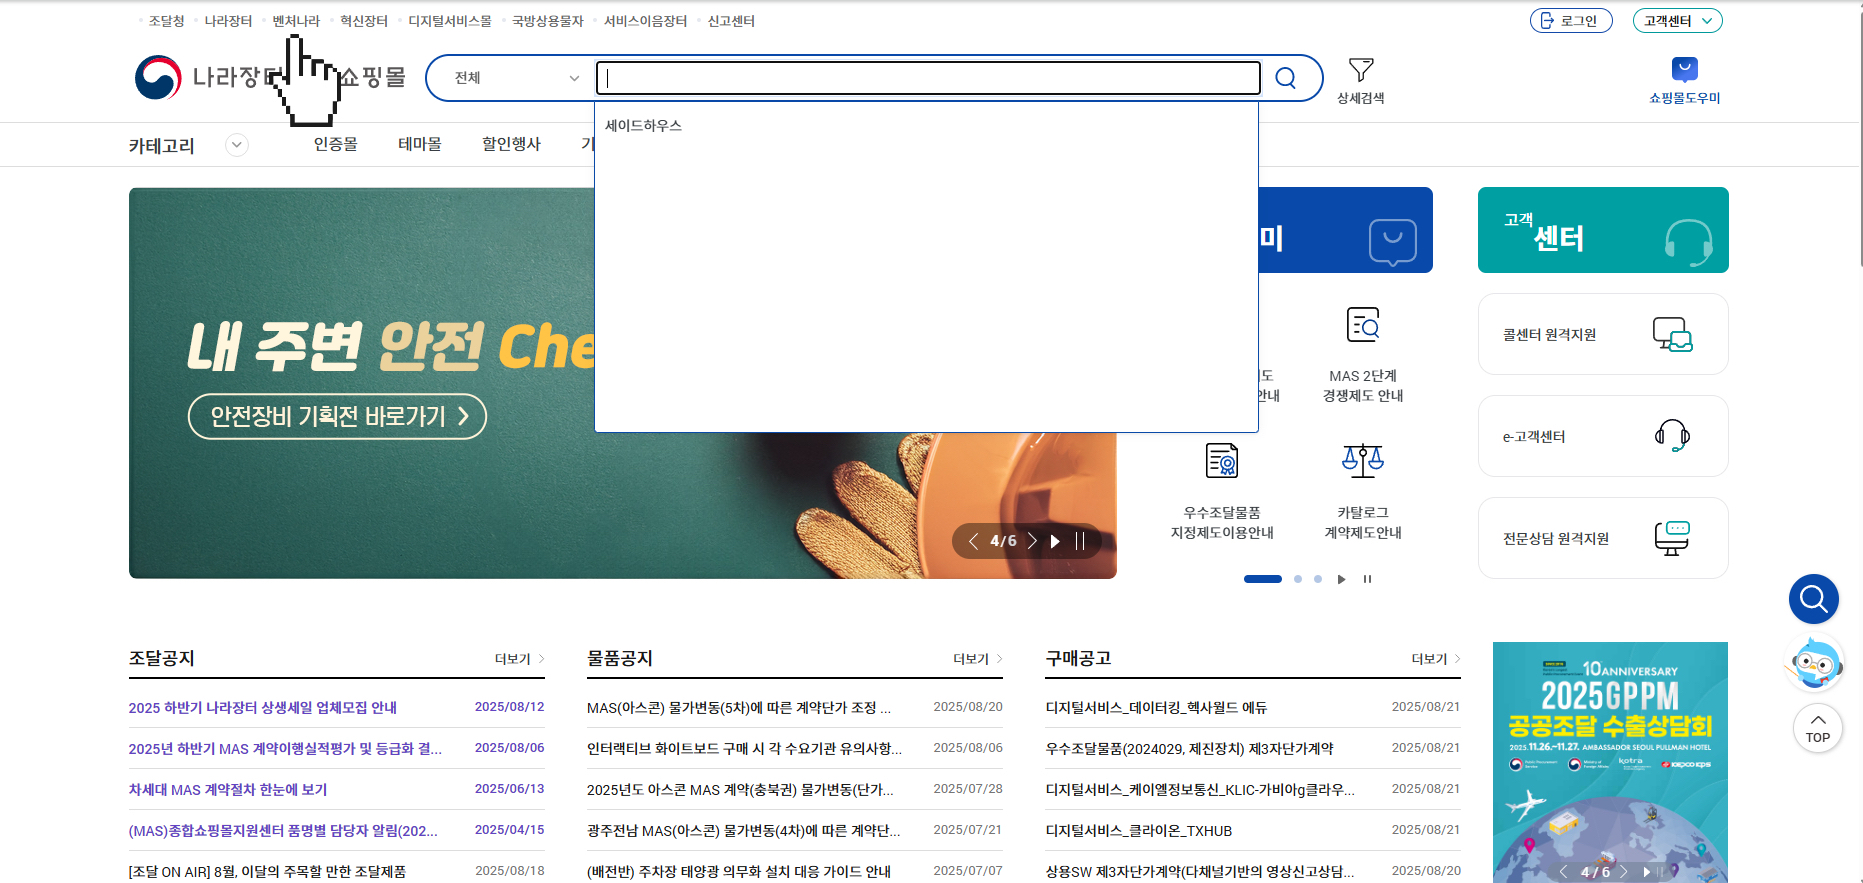1863x883 pixels.
Task: Expand the 카테고리 chevron
Action: click(237, 145)
